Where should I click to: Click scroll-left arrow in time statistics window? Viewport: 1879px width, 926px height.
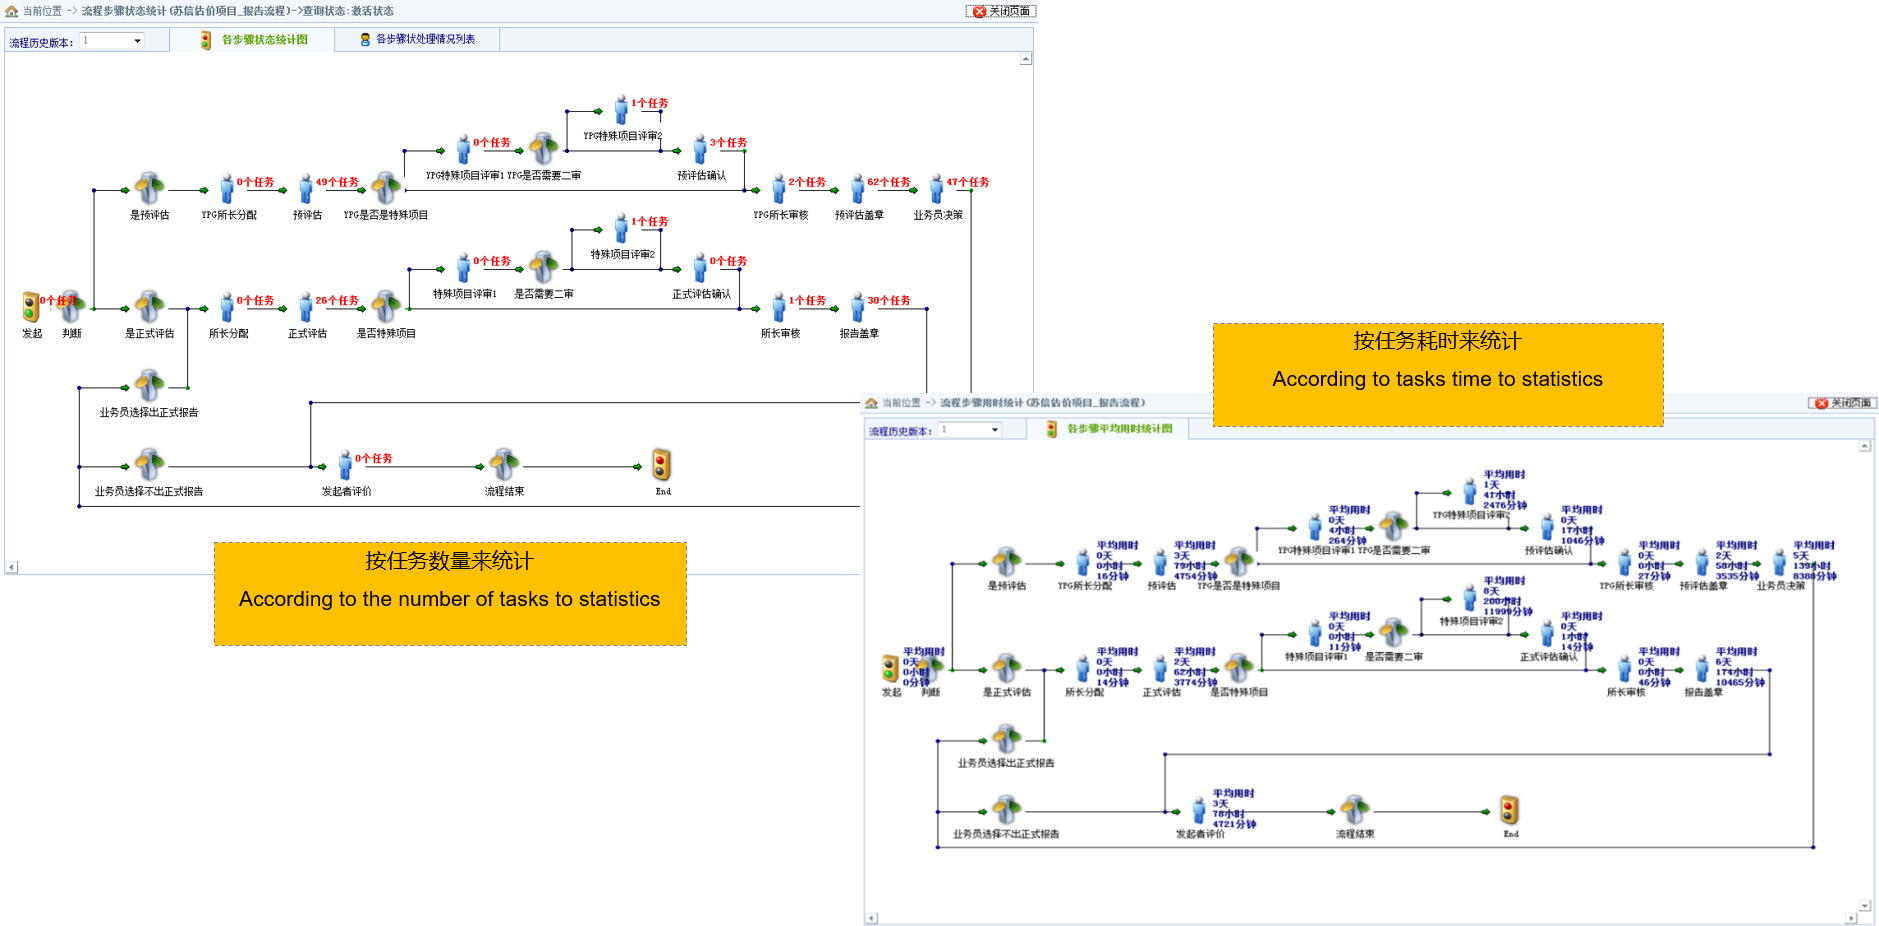[x=871, y=918]
